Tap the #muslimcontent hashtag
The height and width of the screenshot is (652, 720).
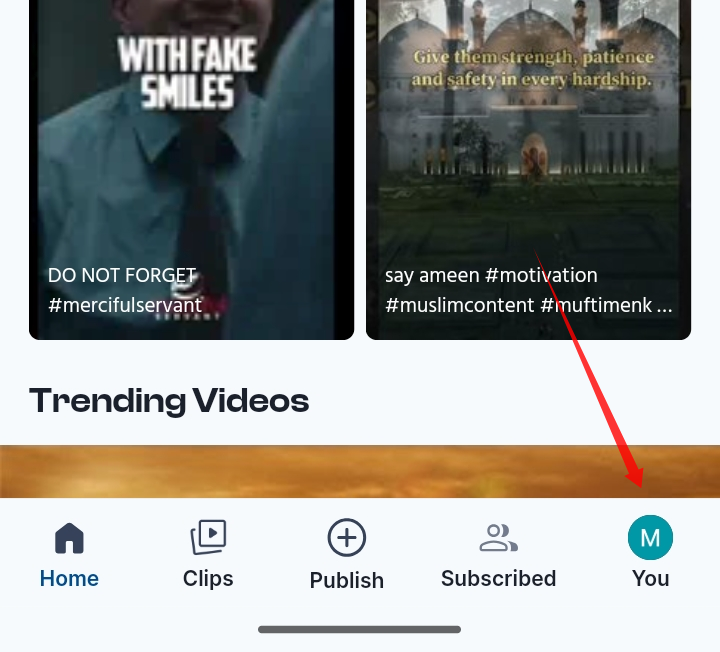click(x=459, y=305)
